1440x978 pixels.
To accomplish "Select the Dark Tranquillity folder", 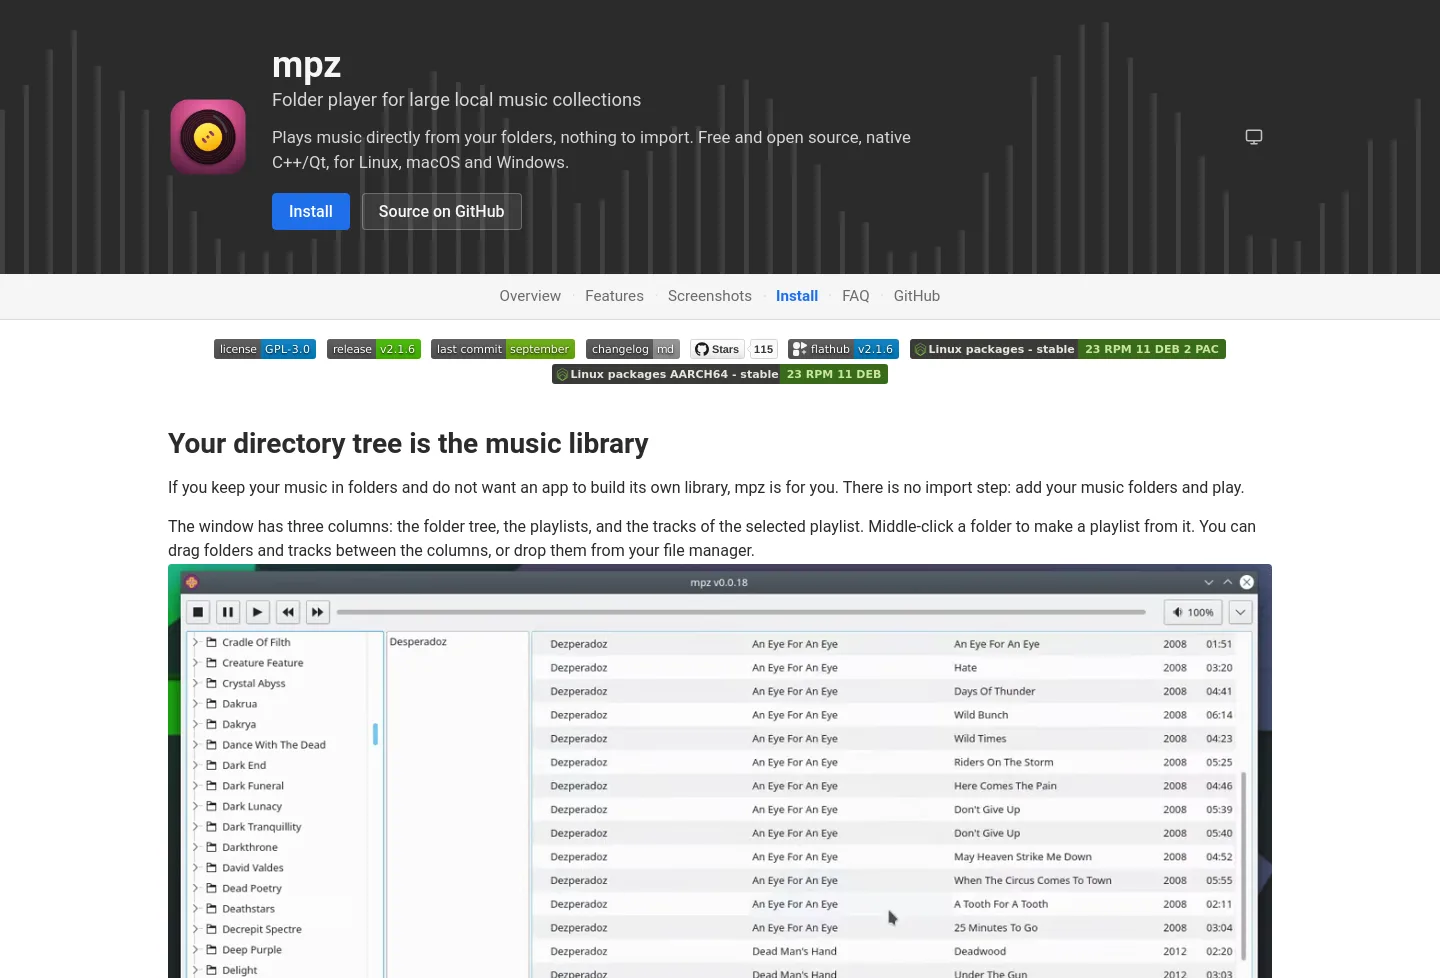I will point(261,827).
